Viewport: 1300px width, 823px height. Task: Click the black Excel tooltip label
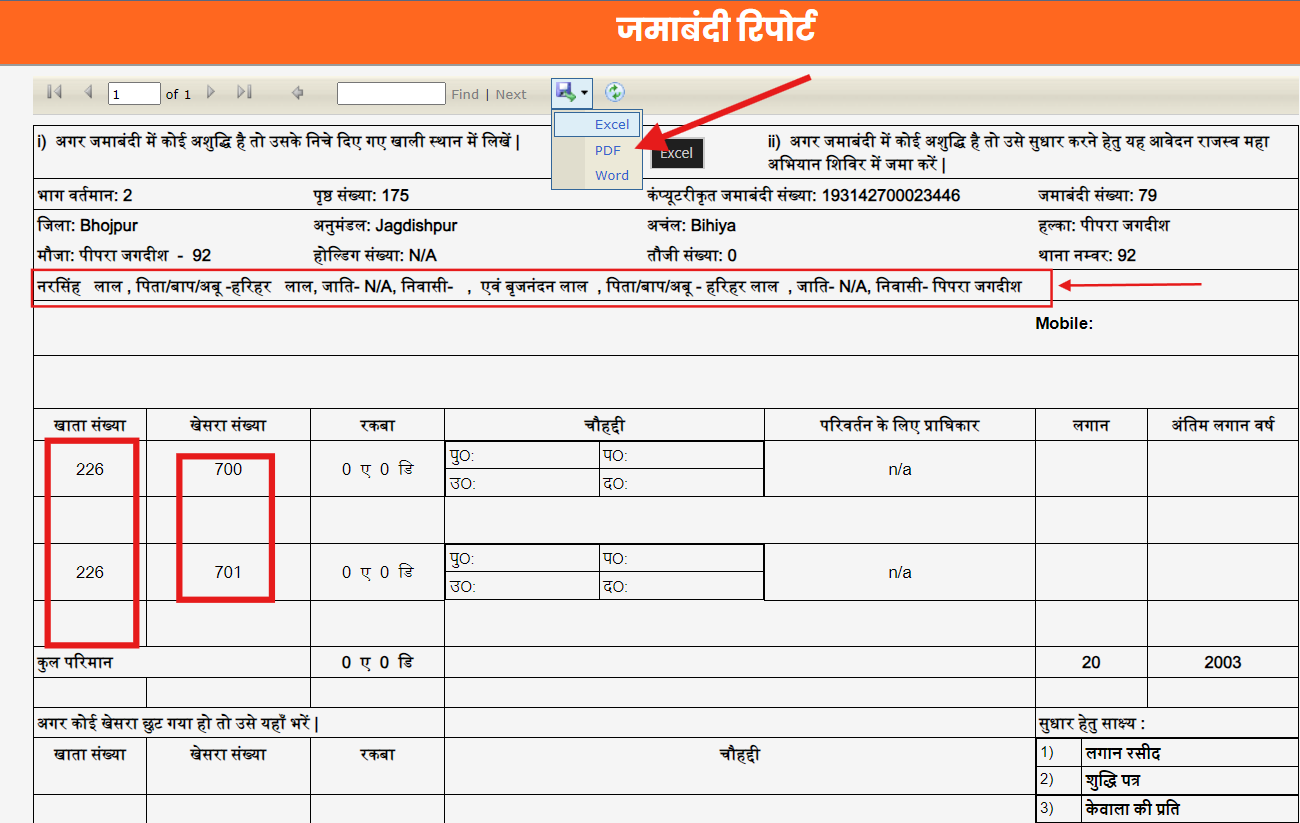[677, 153]
